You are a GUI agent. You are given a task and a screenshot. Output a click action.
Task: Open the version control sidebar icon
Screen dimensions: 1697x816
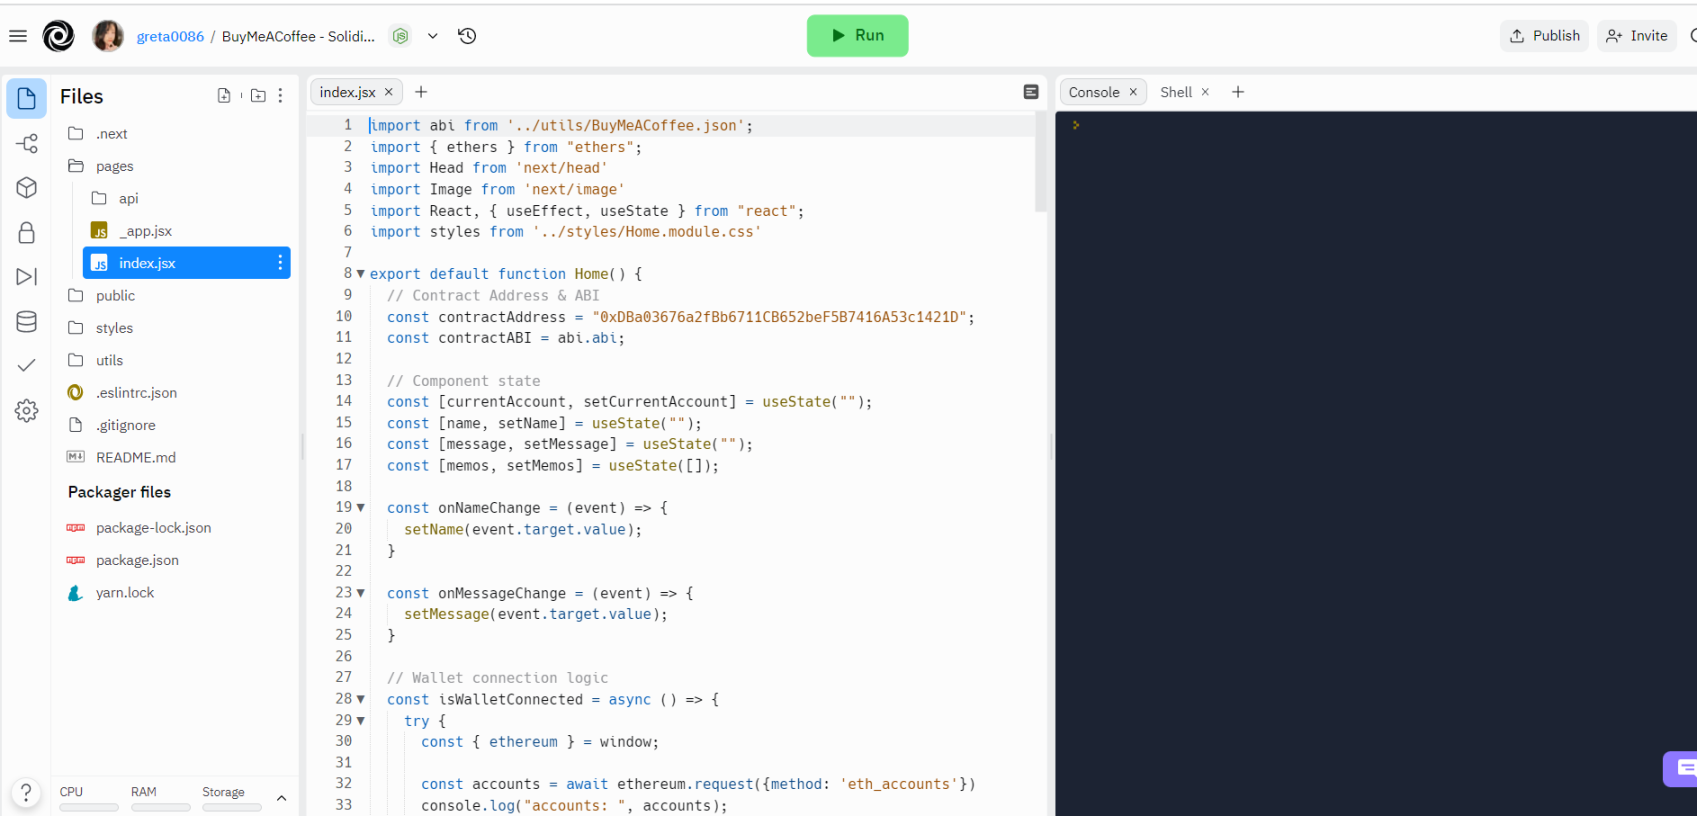[x=27, y=144]
